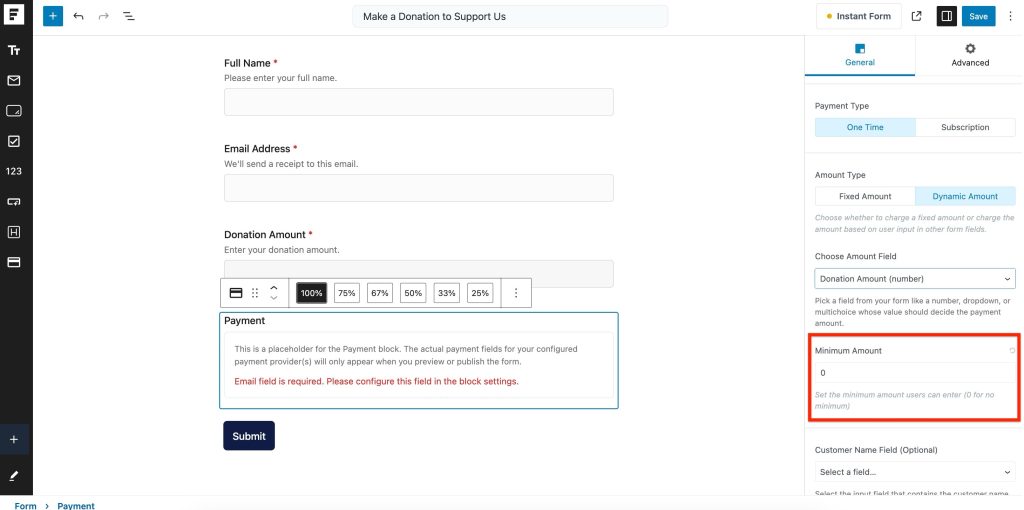The image size is (1024, 510).
Task: Click the Minimum Amount input field
Action: click(x=914, y=373)
